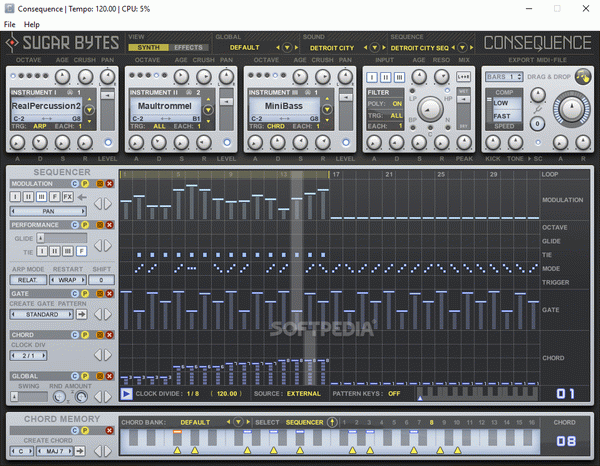
Task: Shift MODULATION sequence left arrow
Action: tap(98, 204)
